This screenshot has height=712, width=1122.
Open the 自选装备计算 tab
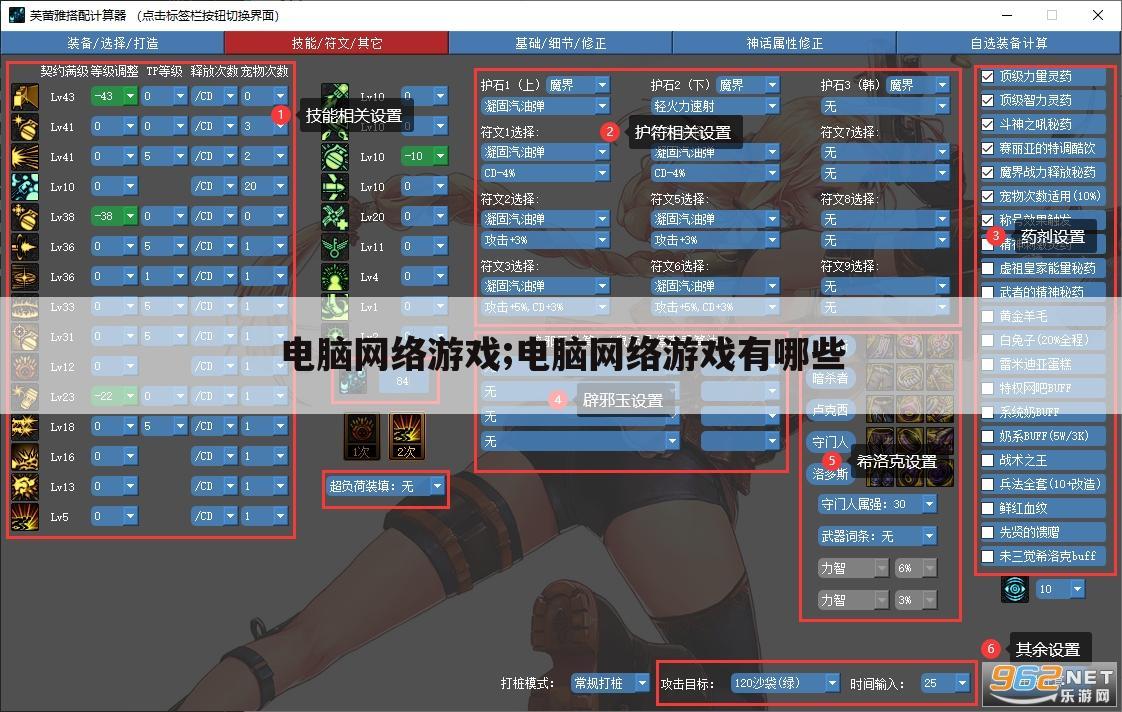(x=1008, y=43)
